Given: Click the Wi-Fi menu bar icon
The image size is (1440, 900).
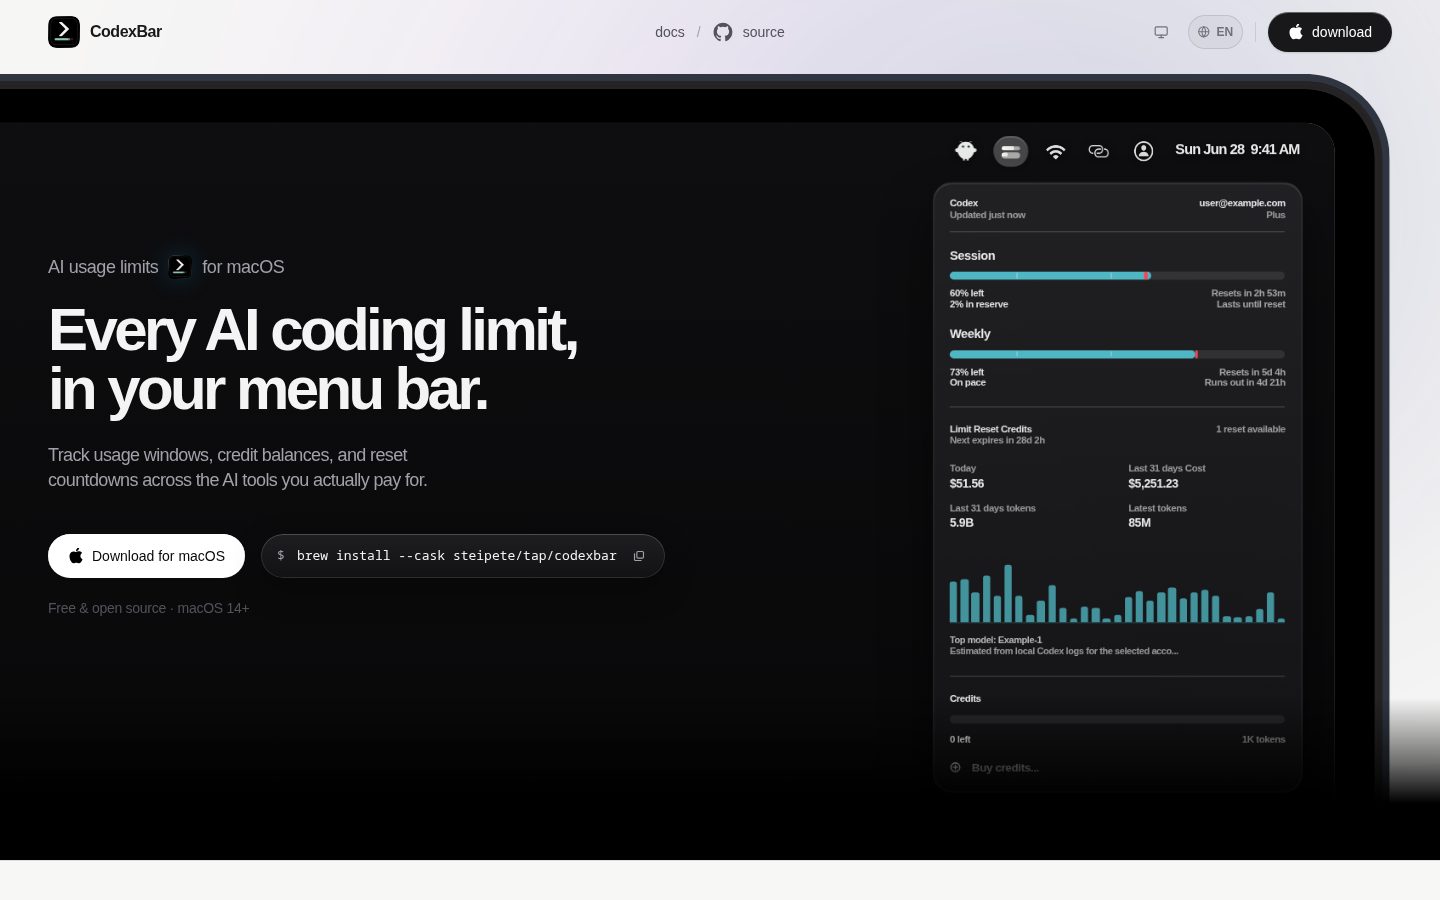Looking at the screenshot, I should point(1056,152).
